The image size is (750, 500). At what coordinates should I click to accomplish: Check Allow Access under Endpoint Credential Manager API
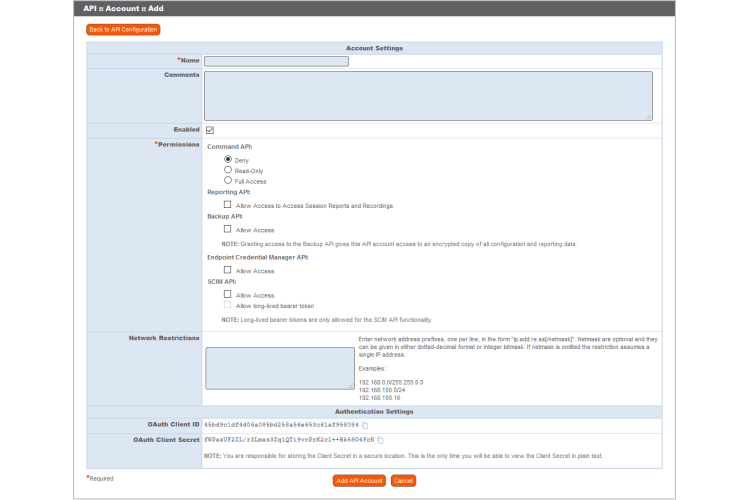tap(228, 270)
